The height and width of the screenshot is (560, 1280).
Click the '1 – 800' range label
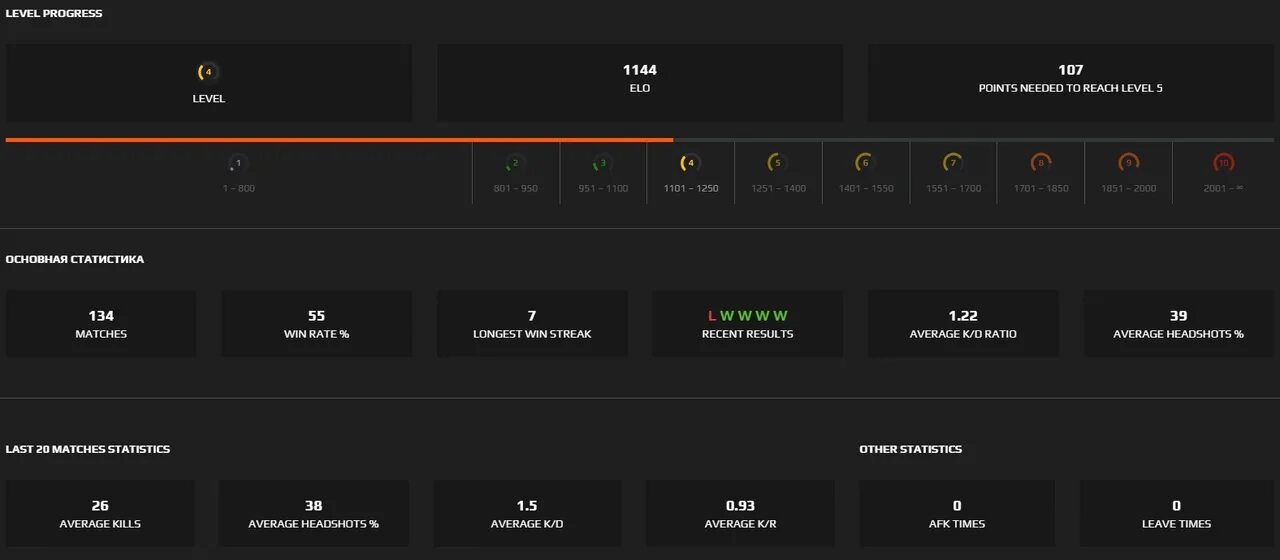point(239,189)
